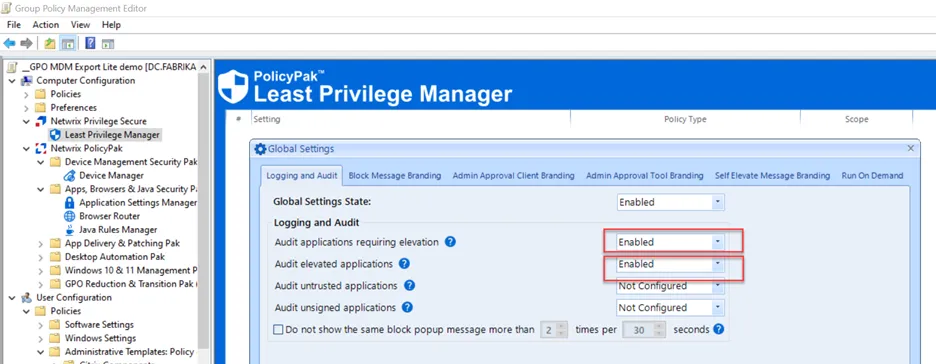Viewport: 936px width, 364px height.
Task: Click the PolicyPak shield logo in header
Action: (233, 87)
